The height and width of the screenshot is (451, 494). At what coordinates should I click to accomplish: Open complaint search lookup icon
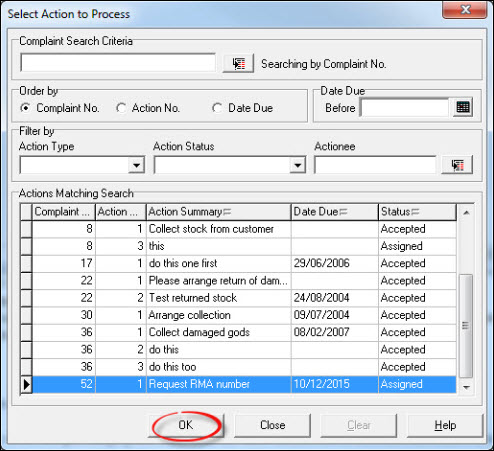point(238,63)
